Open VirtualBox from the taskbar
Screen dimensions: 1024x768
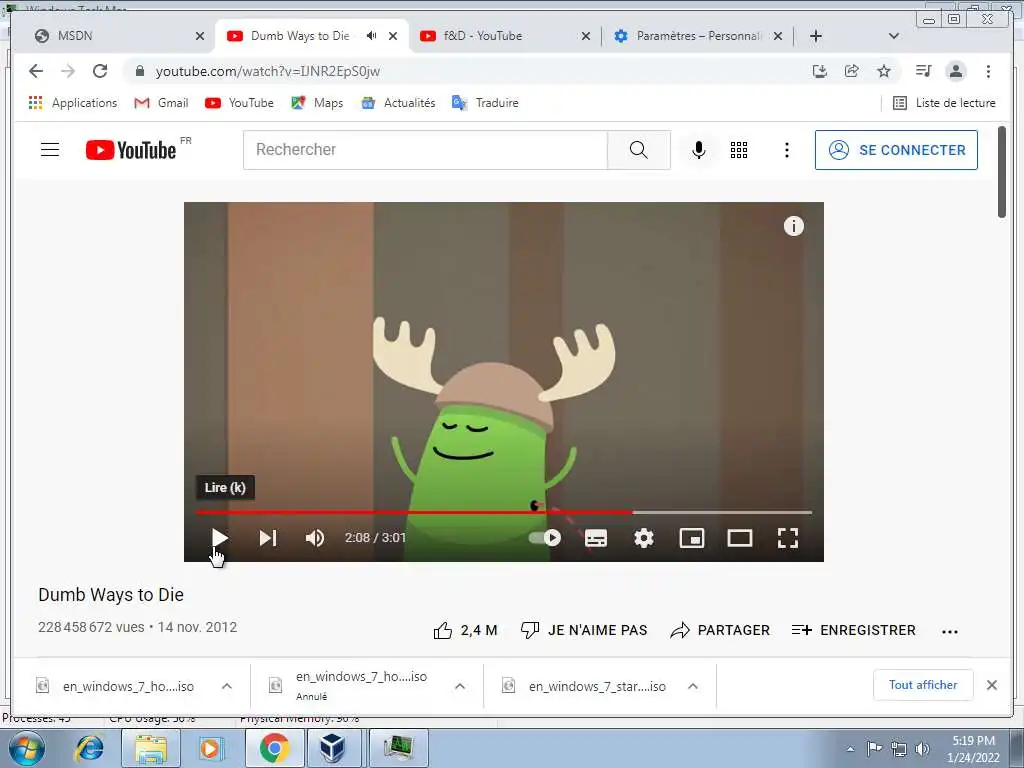[x=332, y=748]
